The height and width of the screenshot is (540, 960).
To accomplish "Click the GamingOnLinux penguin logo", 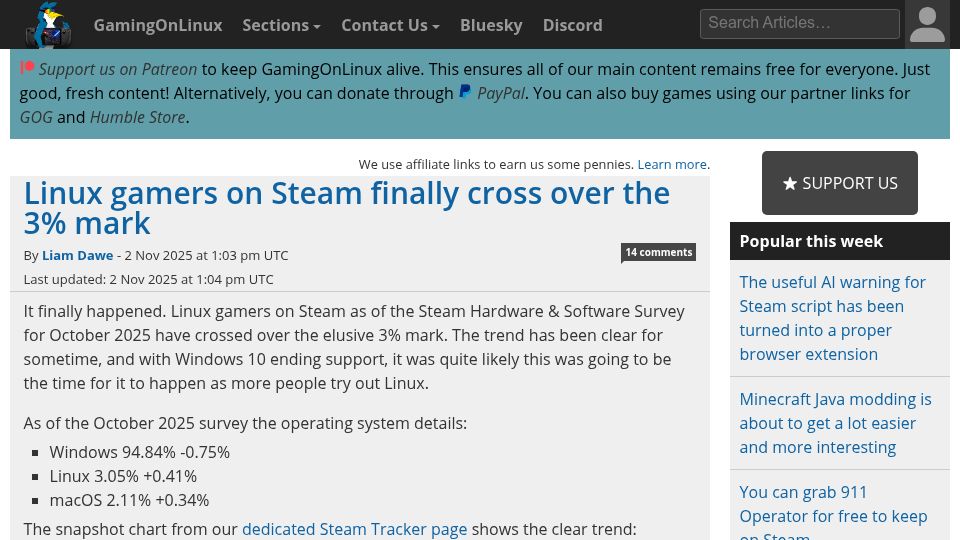I will pos(48,24).
